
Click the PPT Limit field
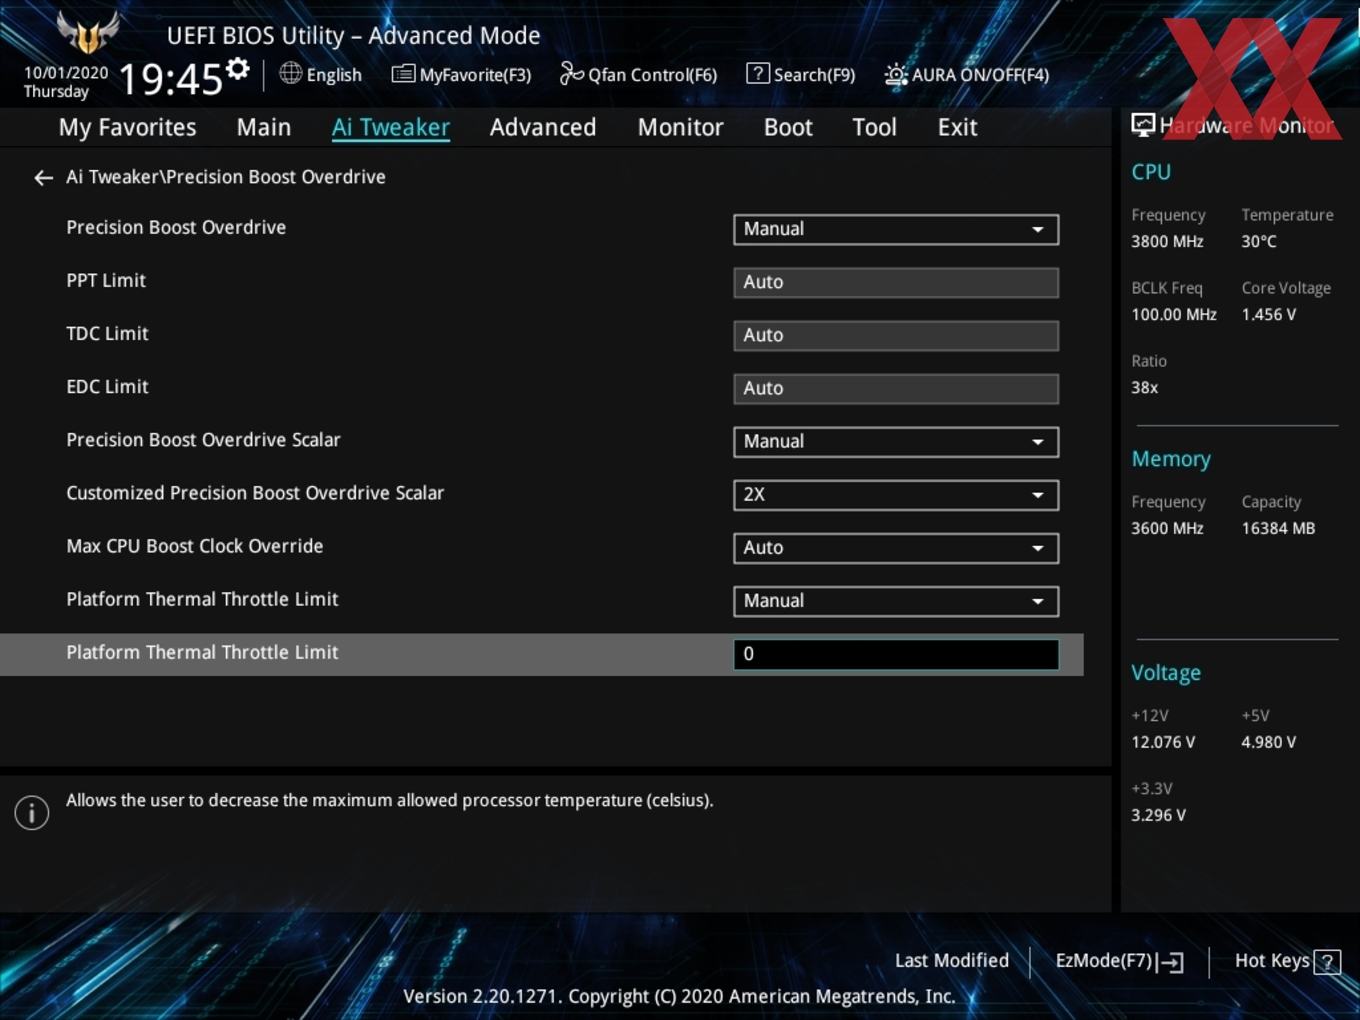(x=896, y=282)
